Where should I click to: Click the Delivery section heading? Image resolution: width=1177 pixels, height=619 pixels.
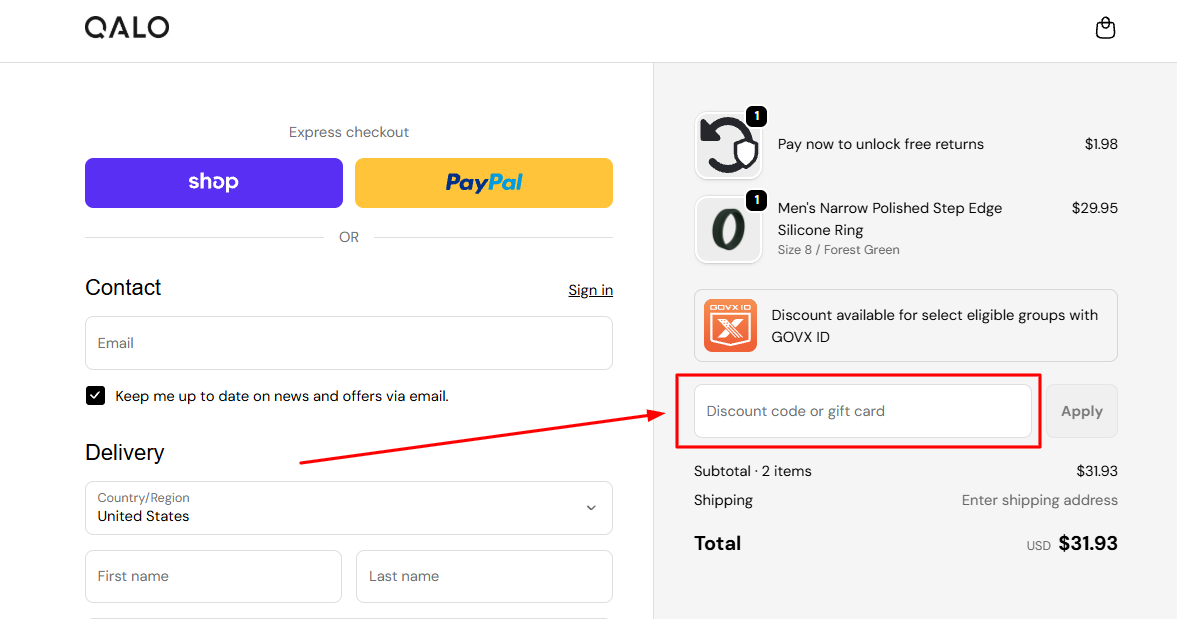(125, 452)
